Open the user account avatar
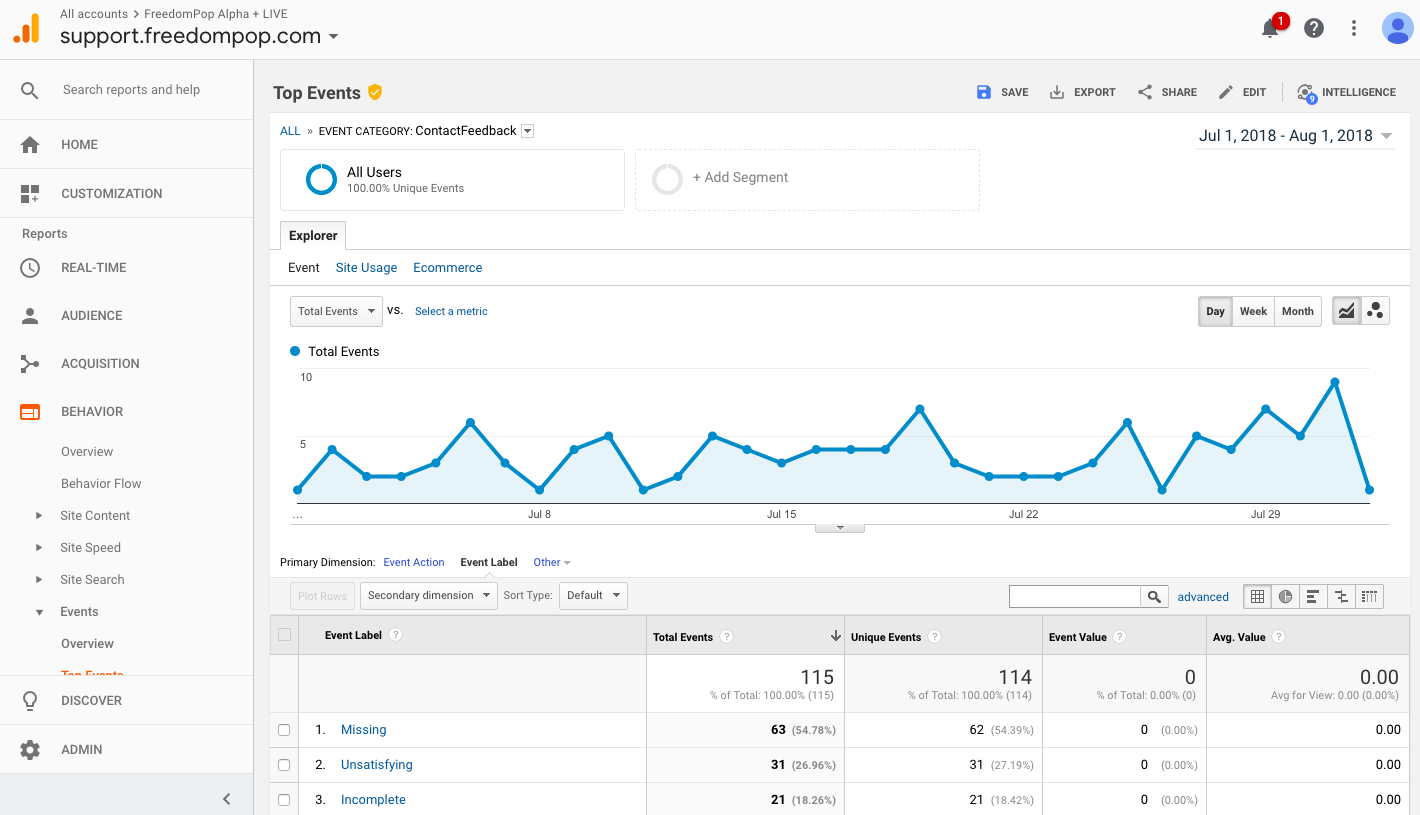The height and width of the screenshot is (815, 1420). tap(1397, 28)
